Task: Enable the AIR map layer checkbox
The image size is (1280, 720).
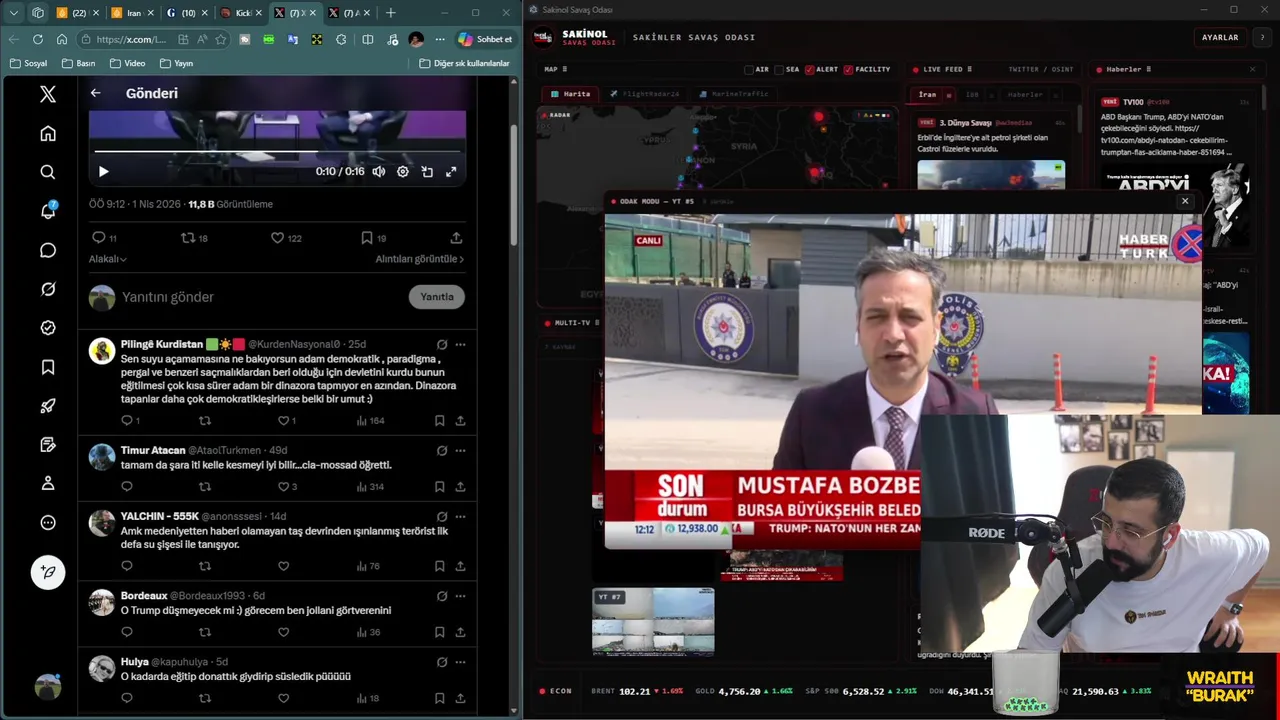Action: pyautogui.click(x=750, y=70)
